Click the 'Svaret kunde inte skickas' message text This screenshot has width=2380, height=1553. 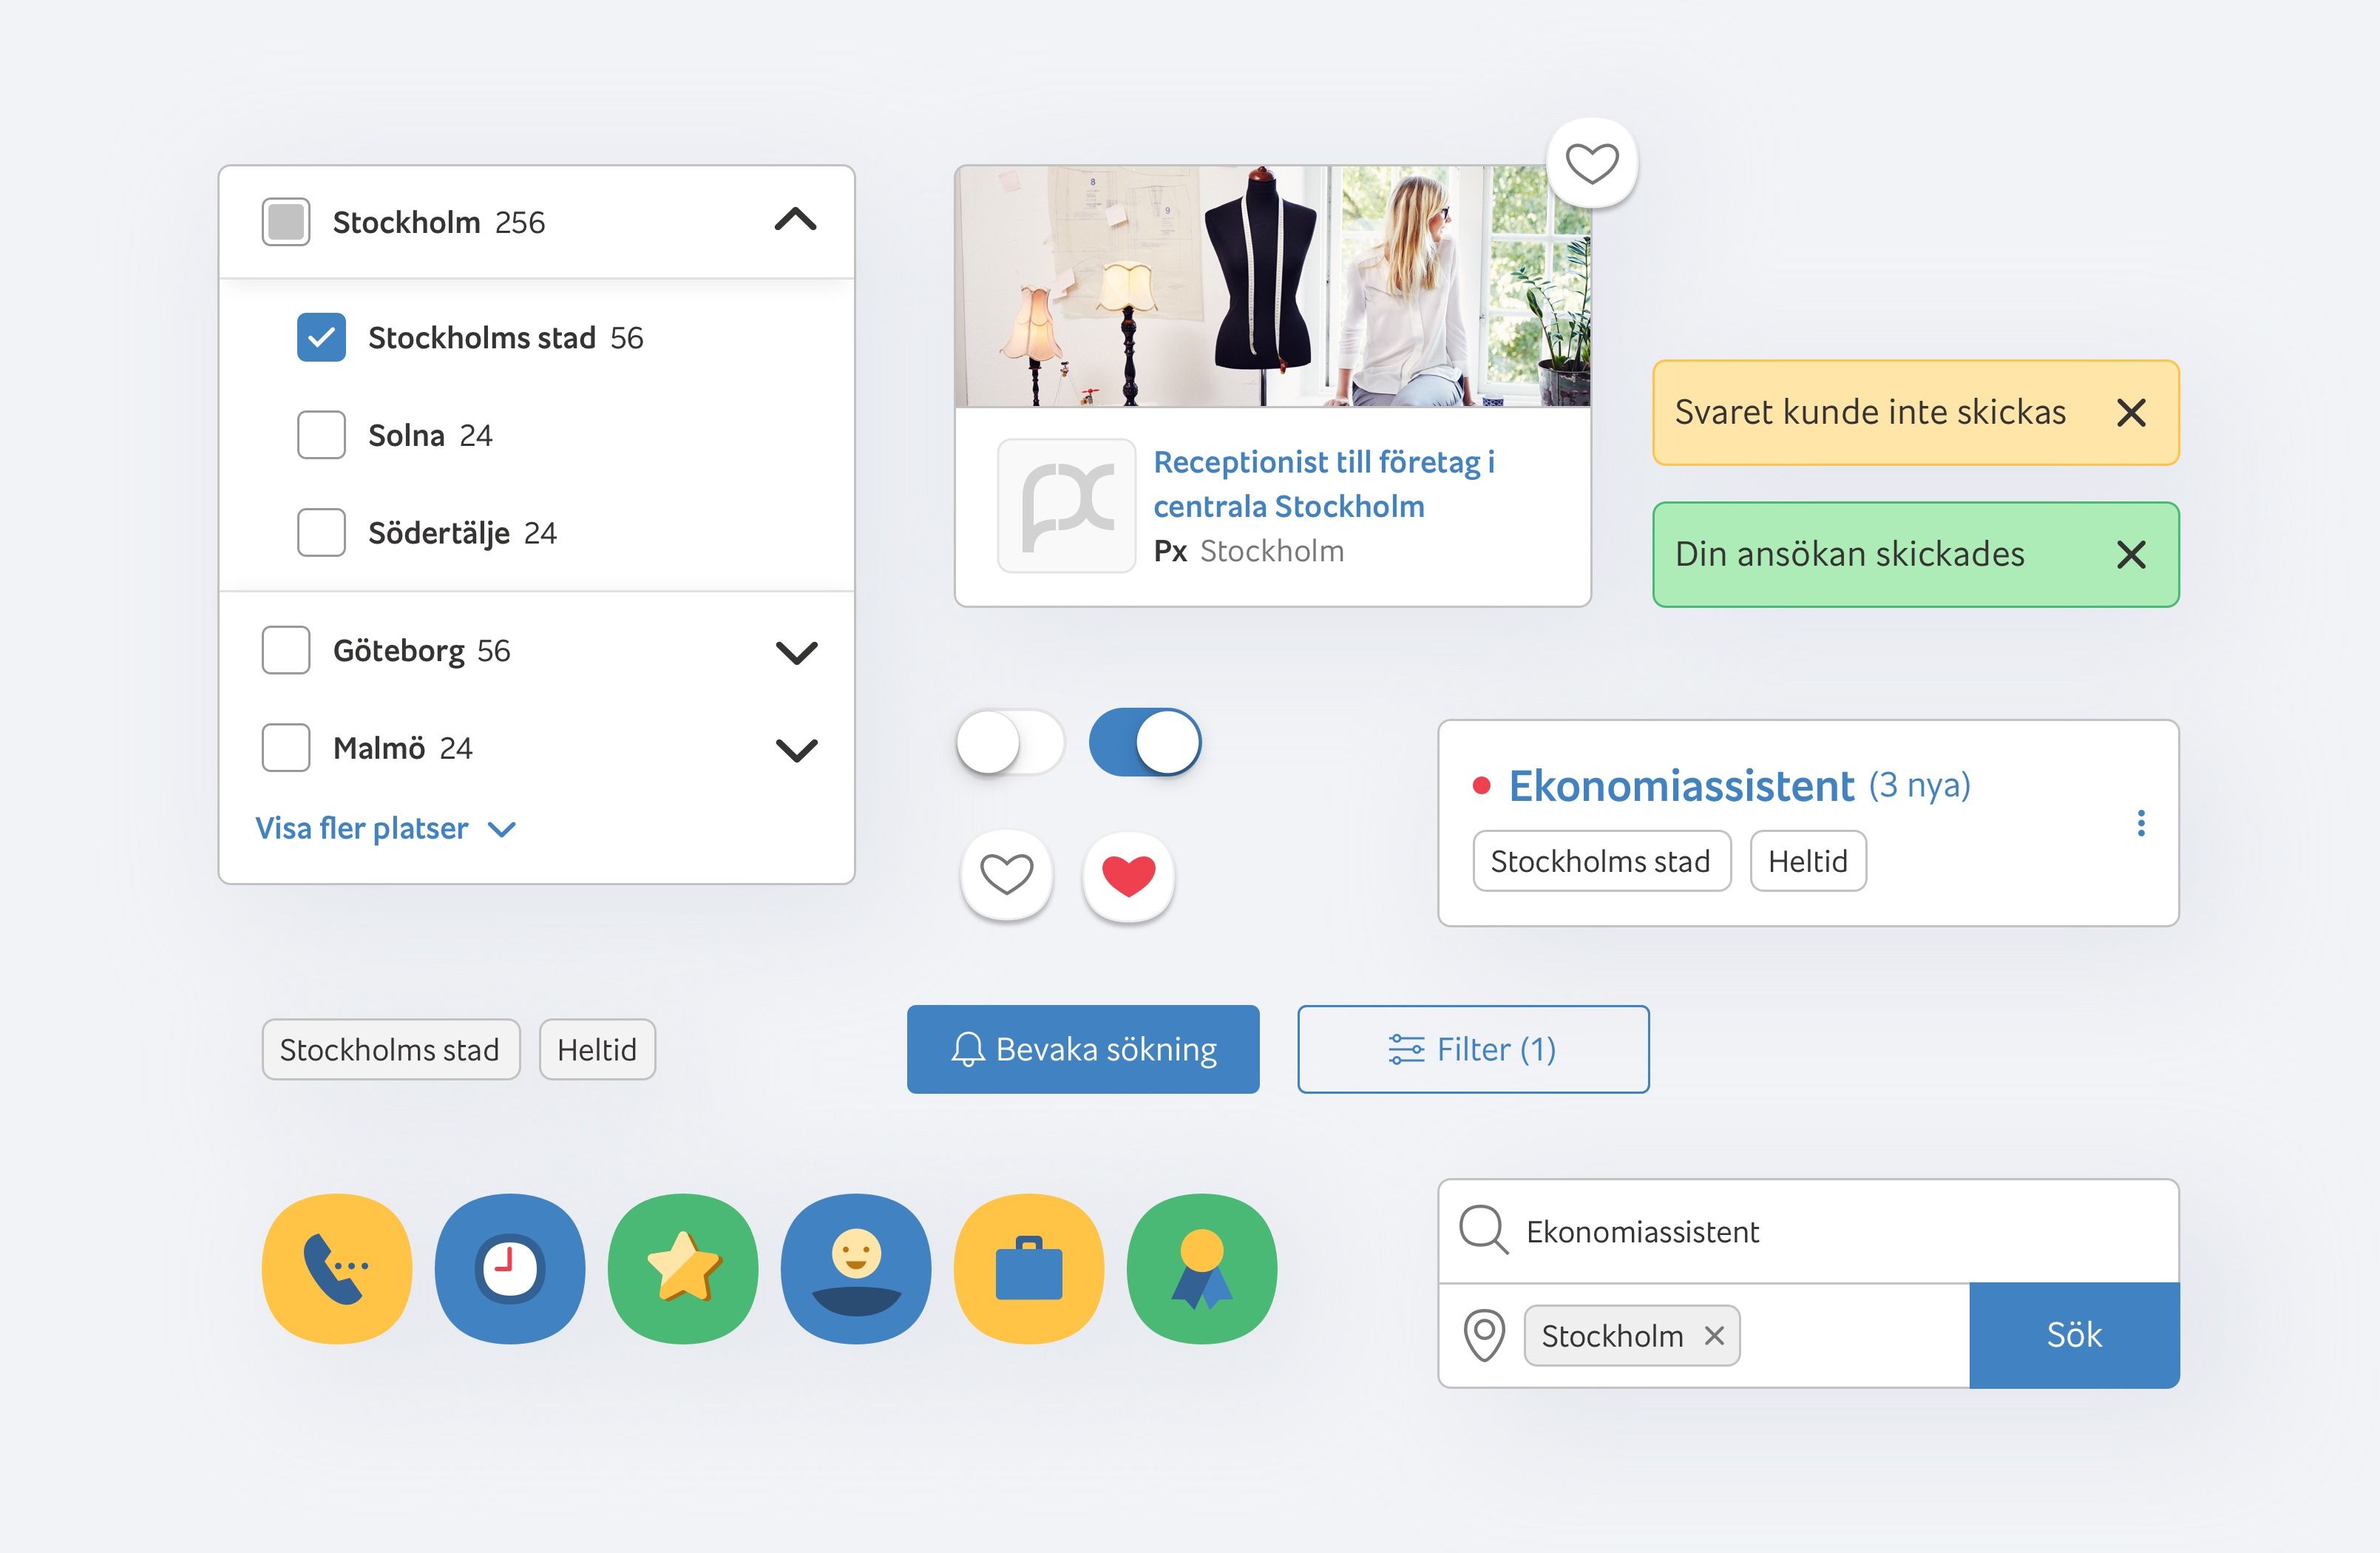(x=1870, y=412)
